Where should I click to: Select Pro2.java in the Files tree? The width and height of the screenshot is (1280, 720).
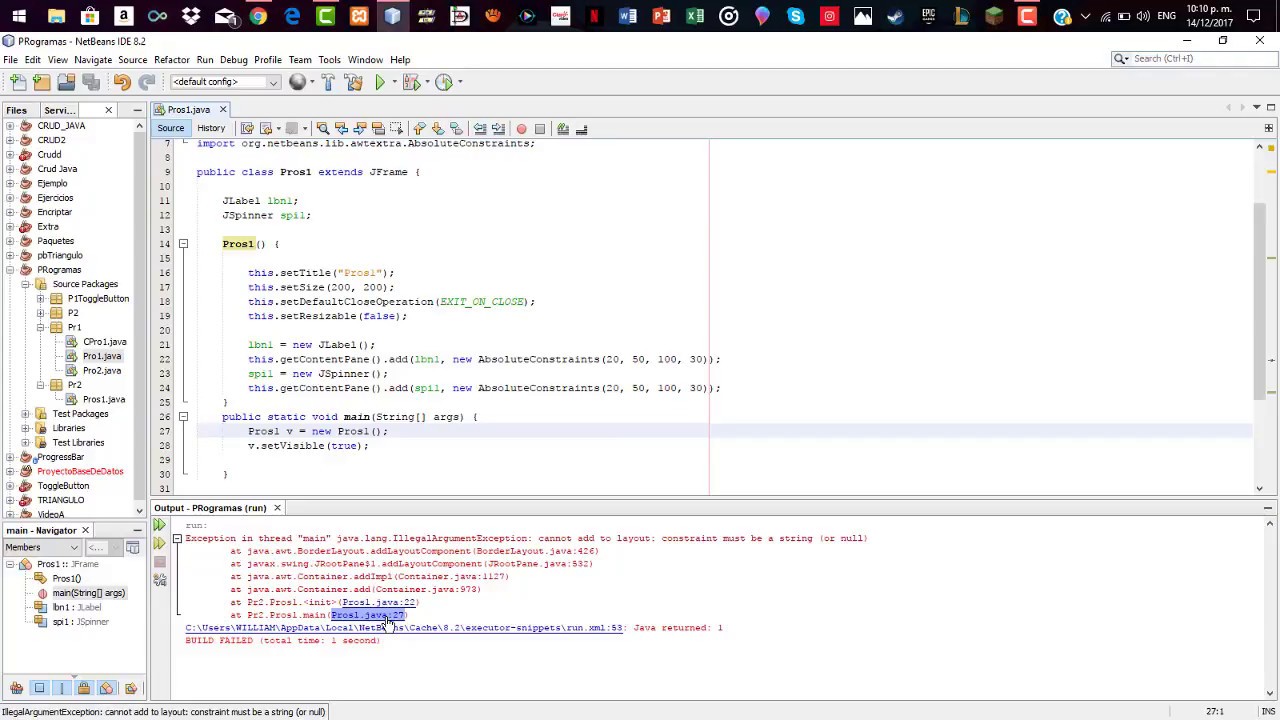(x=102, y=371)
